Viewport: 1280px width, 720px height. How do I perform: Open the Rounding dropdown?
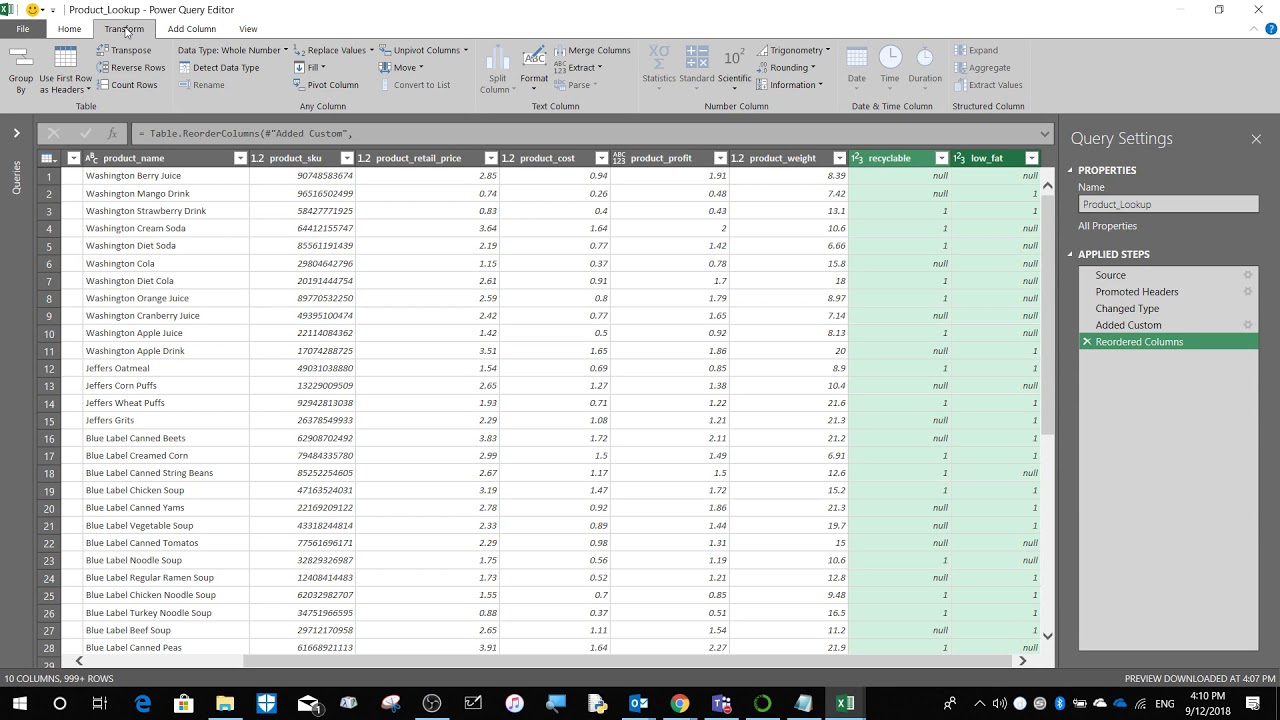[787, 68]
